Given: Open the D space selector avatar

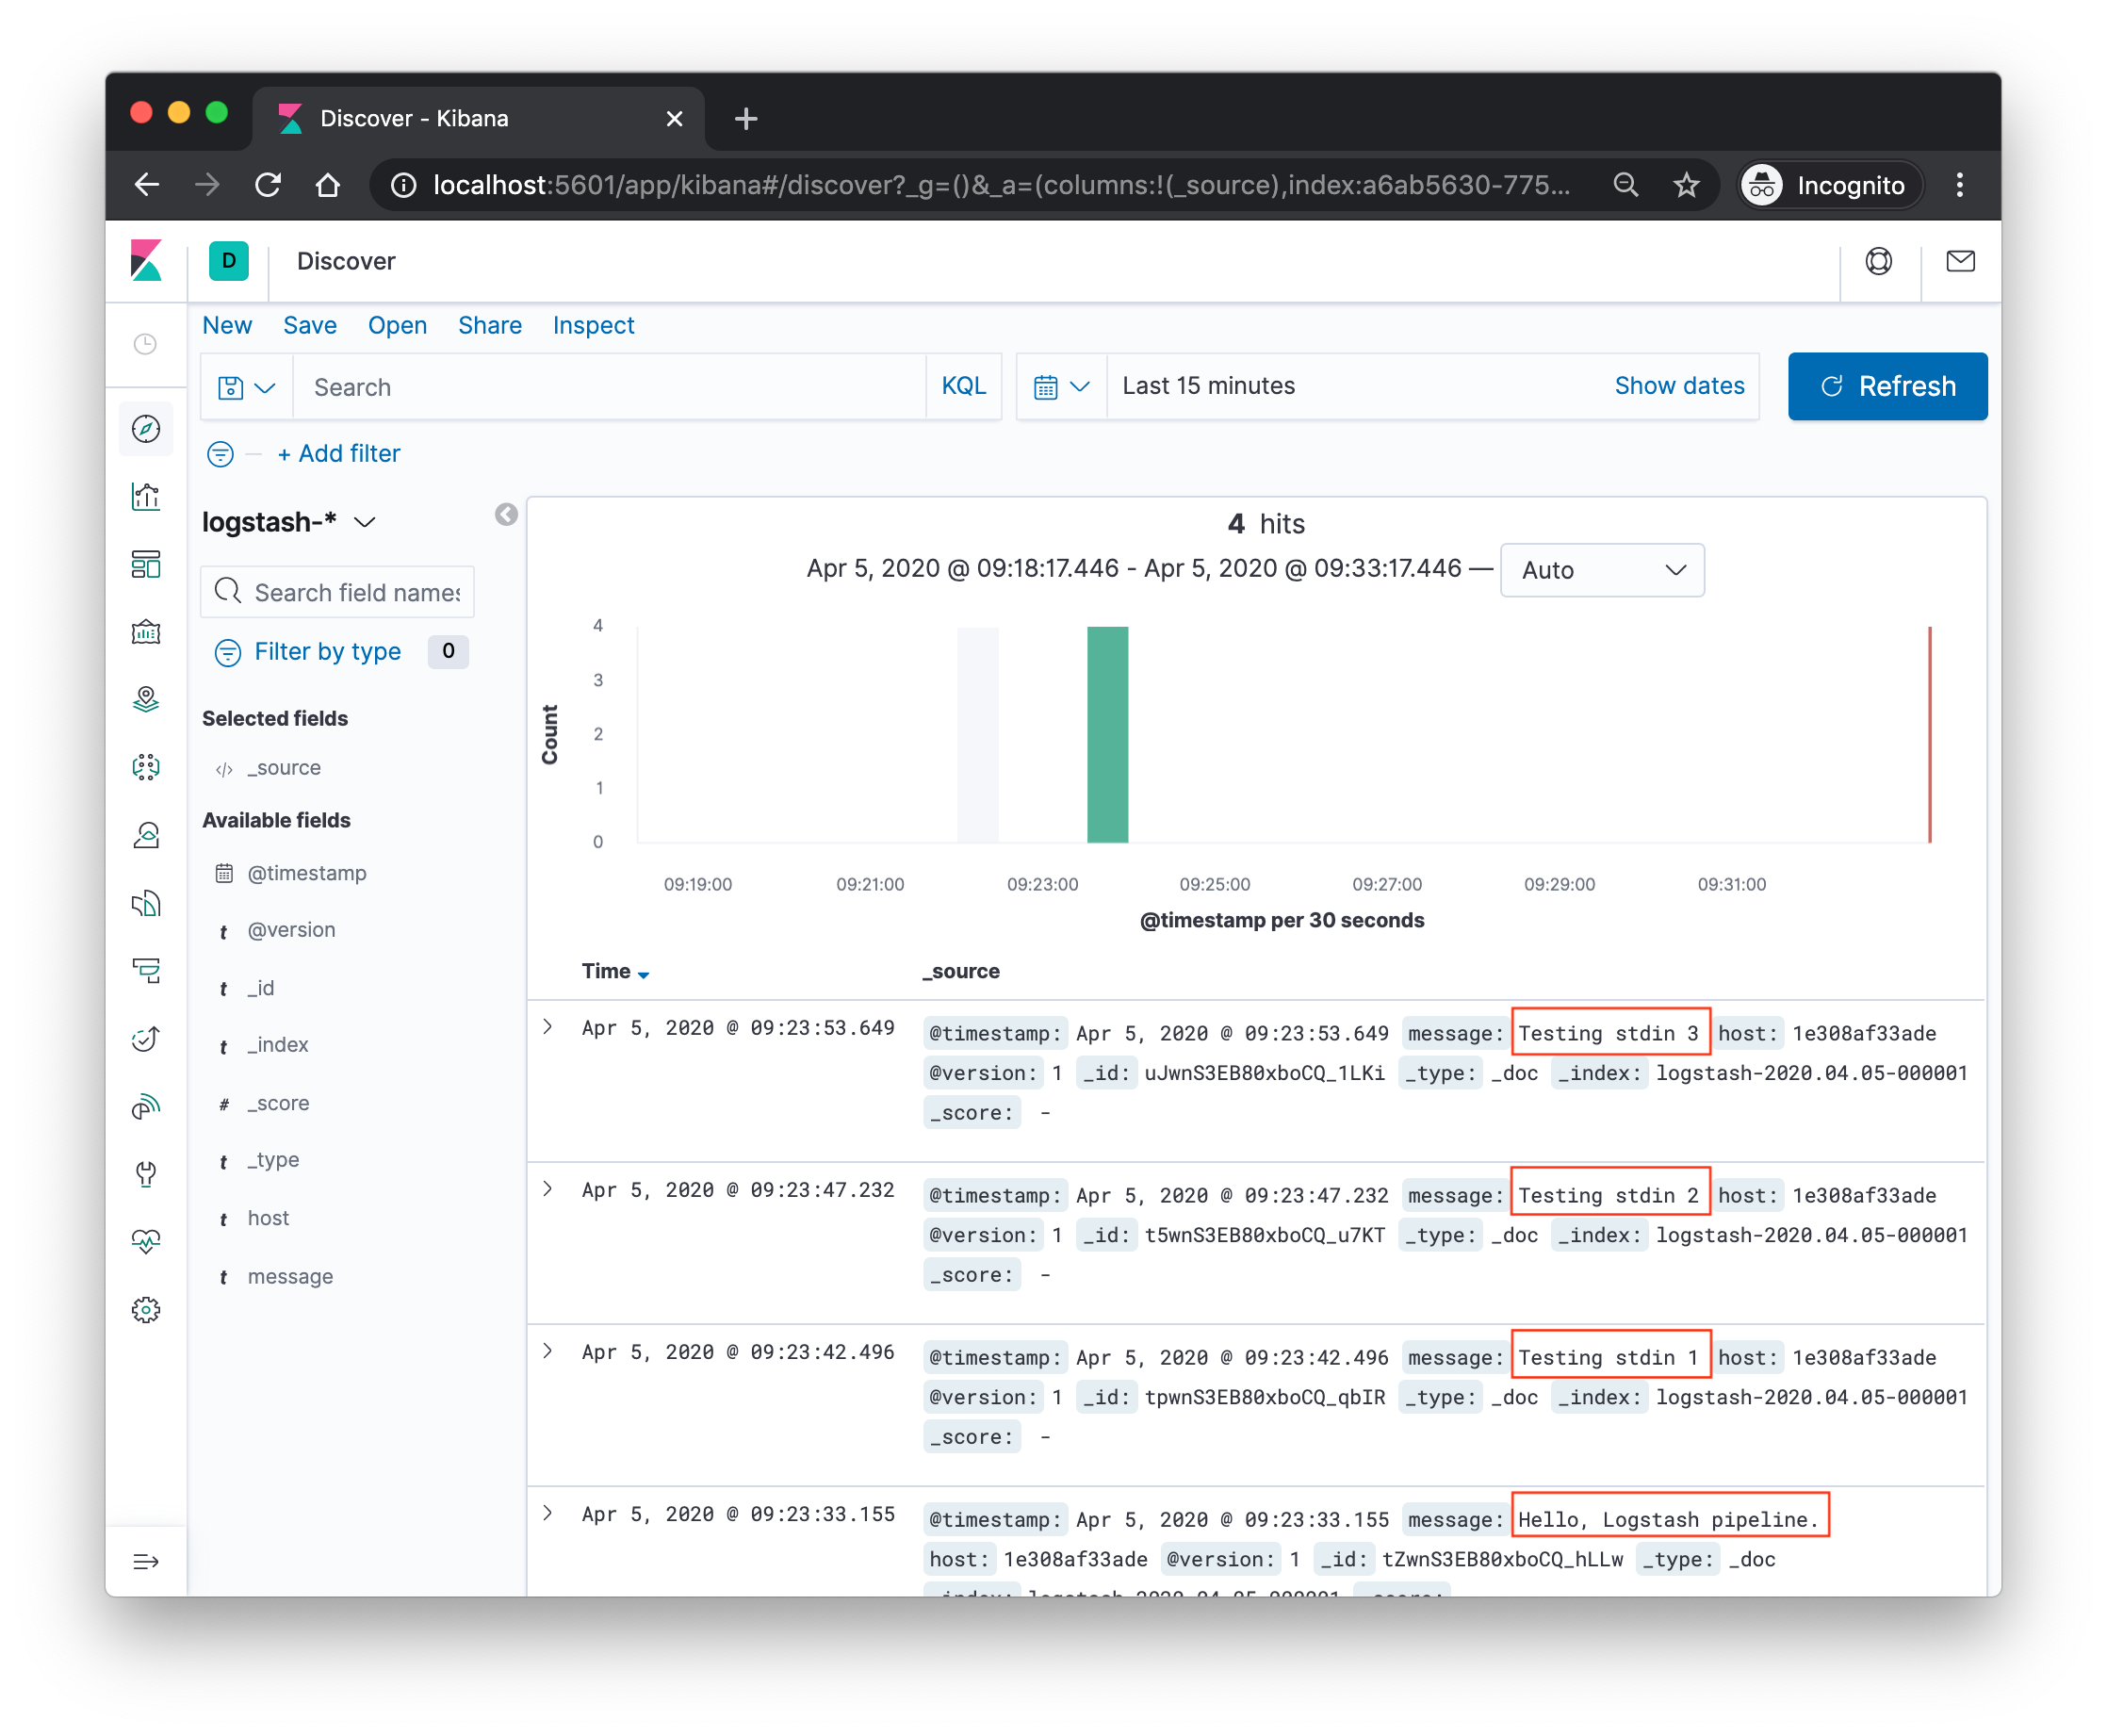Looking at the screenshot, I should point(228,261).
